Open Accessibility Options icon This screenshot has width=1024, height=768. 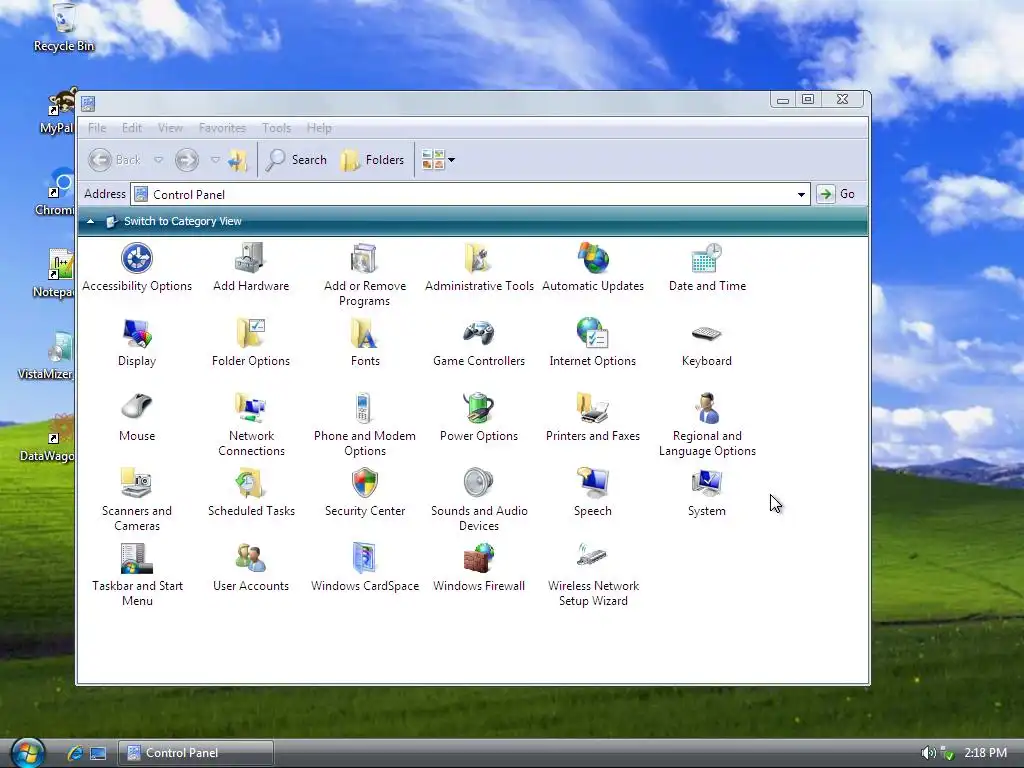click(x=136, y=267)
